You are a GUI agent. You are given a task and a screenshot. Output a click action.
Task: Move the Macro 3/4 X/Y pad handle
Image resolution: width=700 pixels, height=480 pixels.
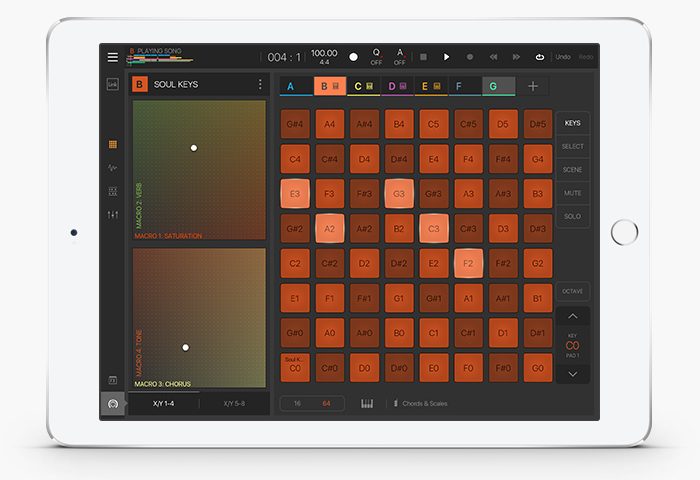tap(186, 347)
